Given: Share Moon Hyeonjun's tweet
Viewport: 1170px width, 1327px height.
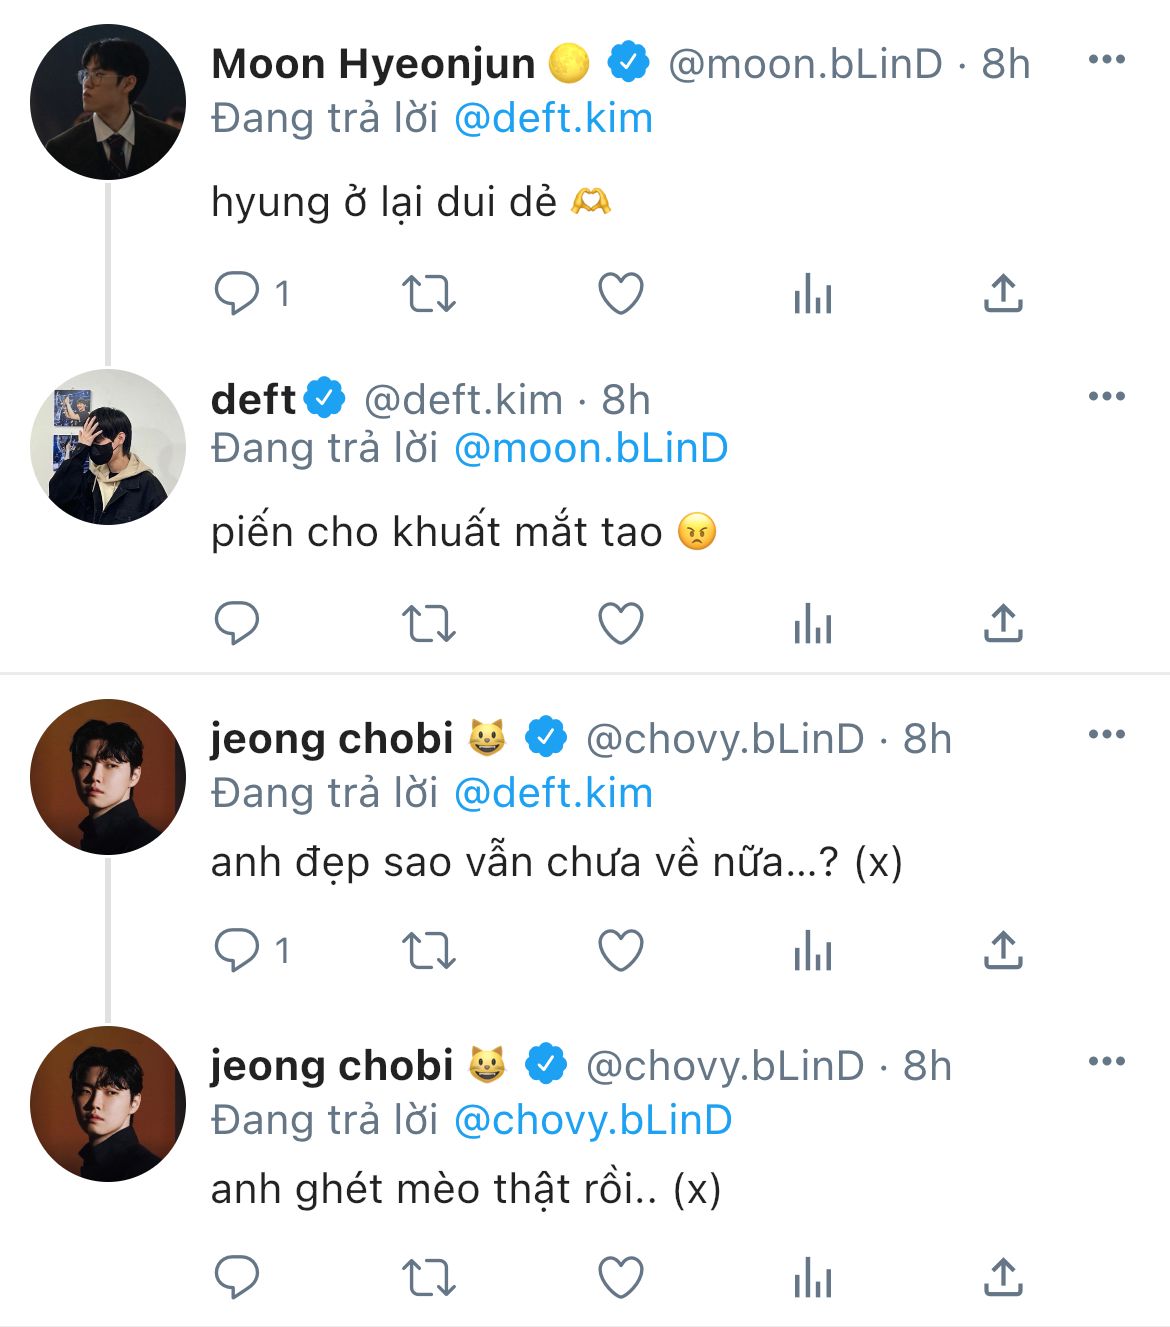Looking at the screenshot, I should click(1003, 294).
